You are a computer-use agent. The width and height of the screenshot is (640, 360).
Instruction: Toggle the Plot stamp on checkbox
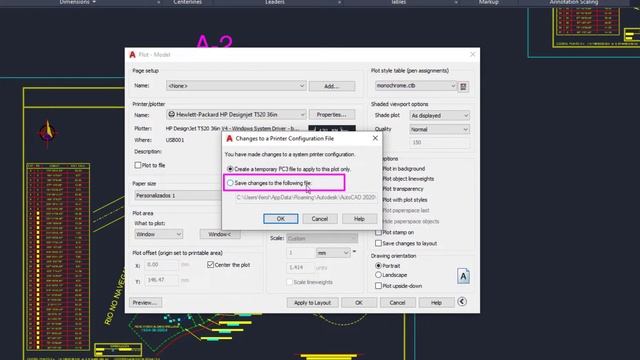[378, 232]
